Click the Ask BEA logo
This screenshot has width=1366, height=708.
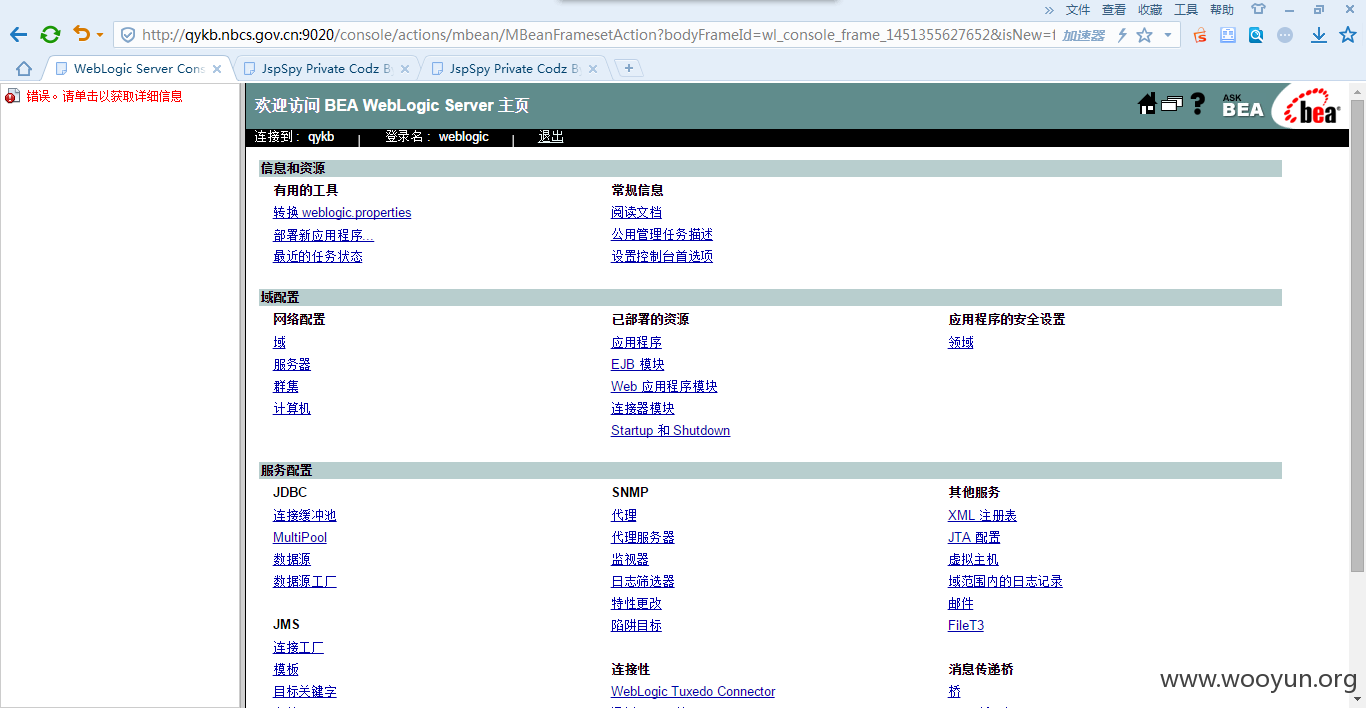[1242, 105]
